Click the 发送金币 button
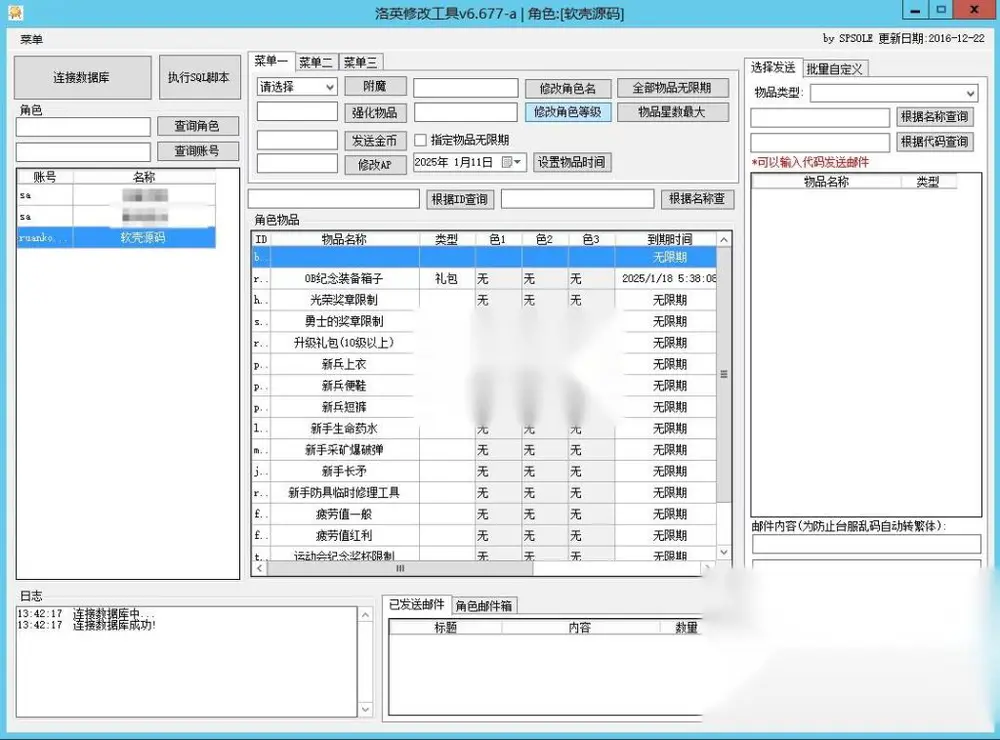Viewport: 1000px width, 740px height. (375, 140)
